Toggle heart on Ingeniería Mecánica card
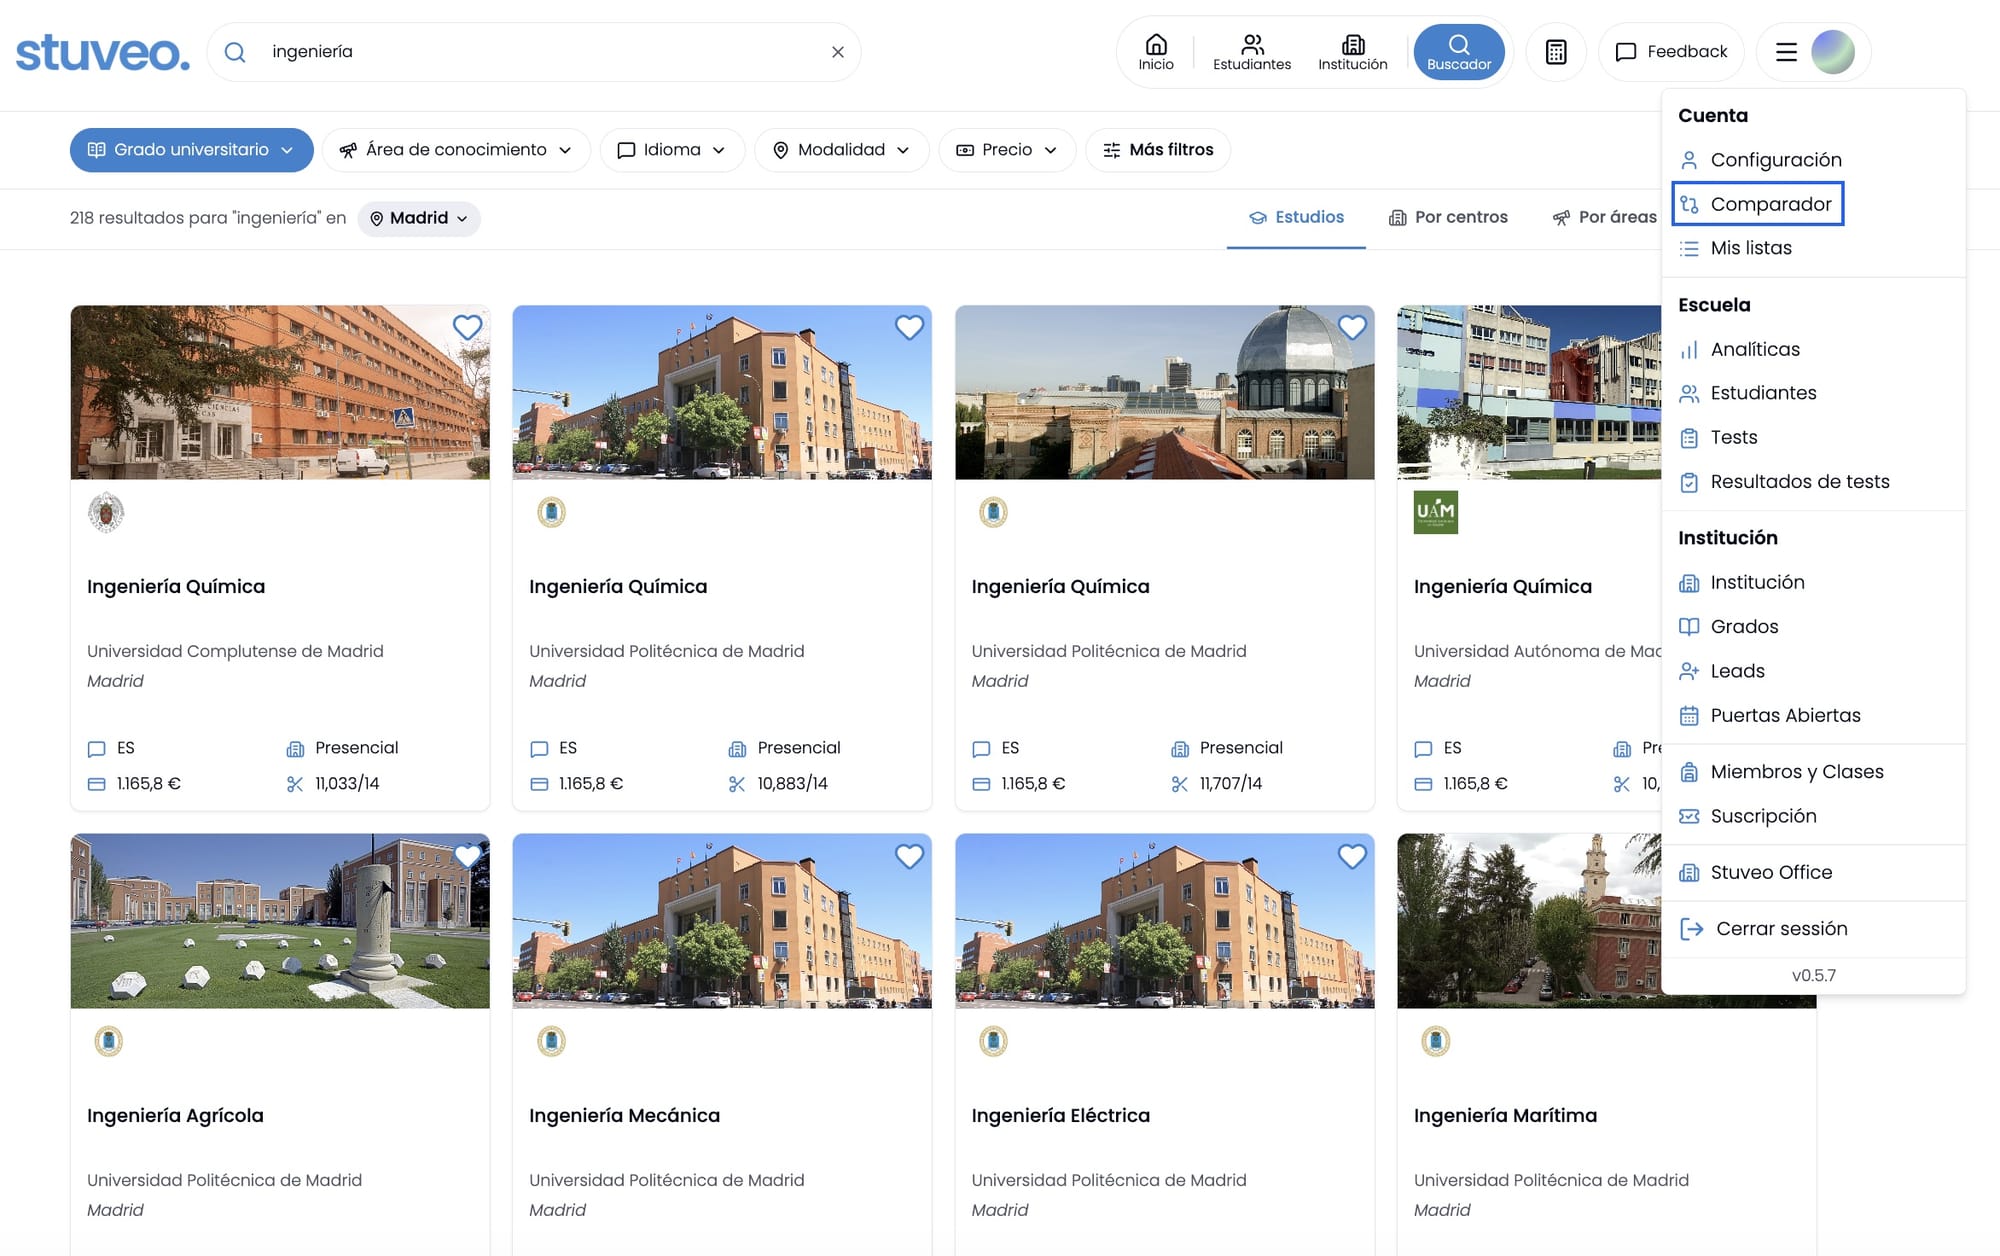 [909, 856]
